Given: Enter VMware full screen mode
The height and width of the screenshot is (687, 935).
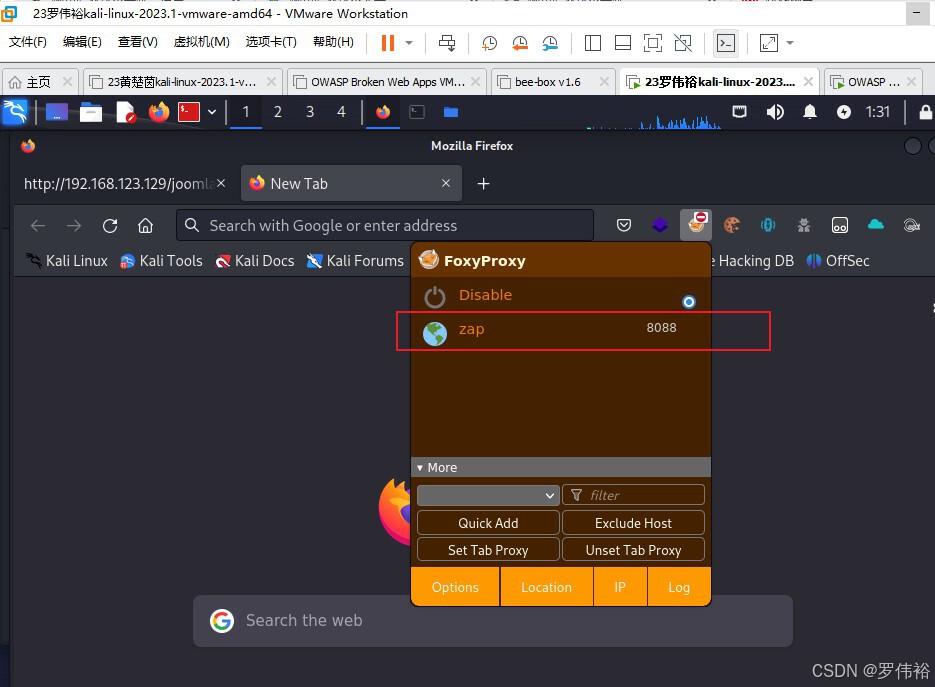Looking at the screenshot, I should click(653, 43).
